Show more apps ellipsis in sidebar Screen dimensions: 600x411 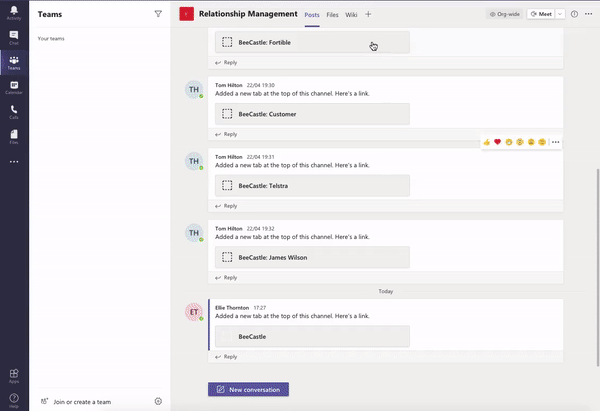[x=14, y=161]
